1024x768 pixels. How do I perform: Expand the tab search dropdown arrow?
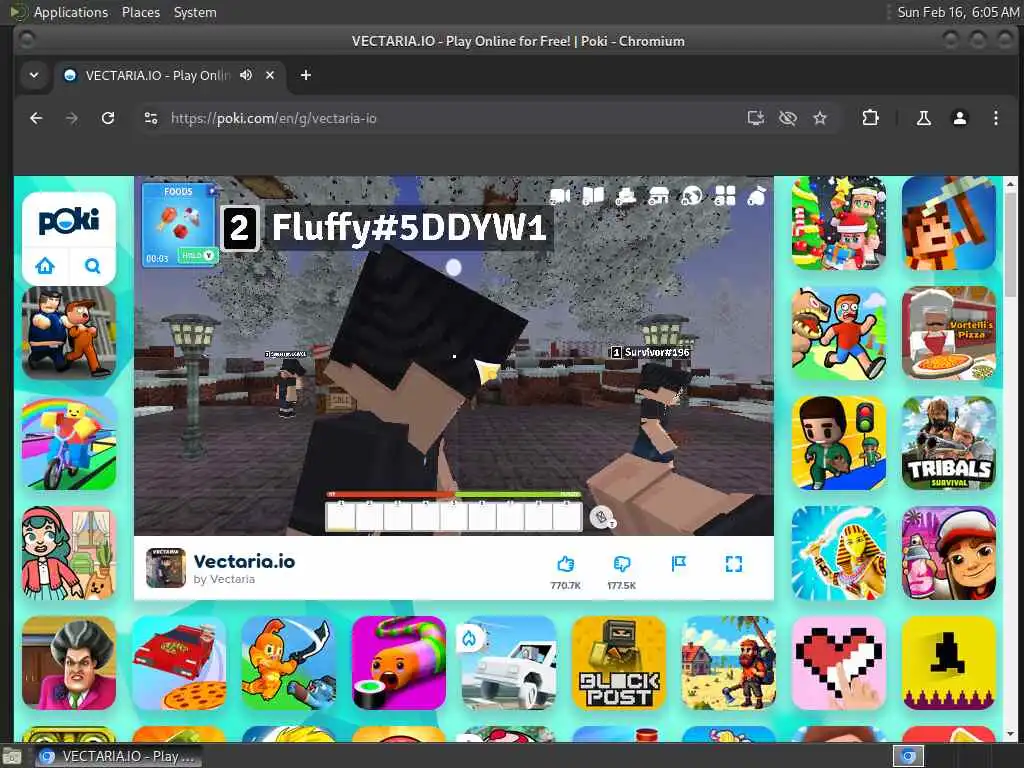(34, 75)
